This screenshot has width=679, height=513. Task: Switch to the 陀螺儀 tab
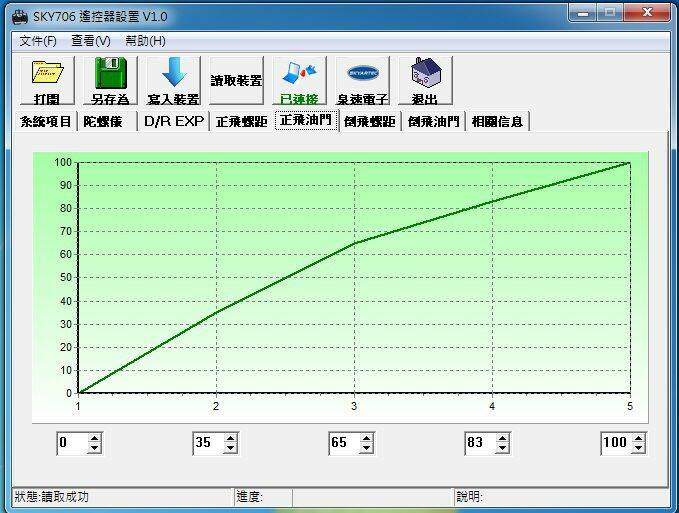click(x=104, y=122)
